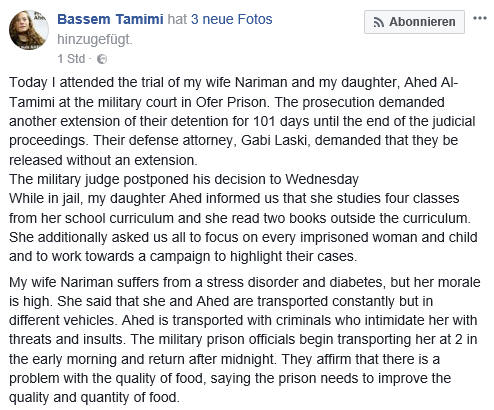Click the globe public-visibility icon
The image size is (494, 410).
click(102, 59)
